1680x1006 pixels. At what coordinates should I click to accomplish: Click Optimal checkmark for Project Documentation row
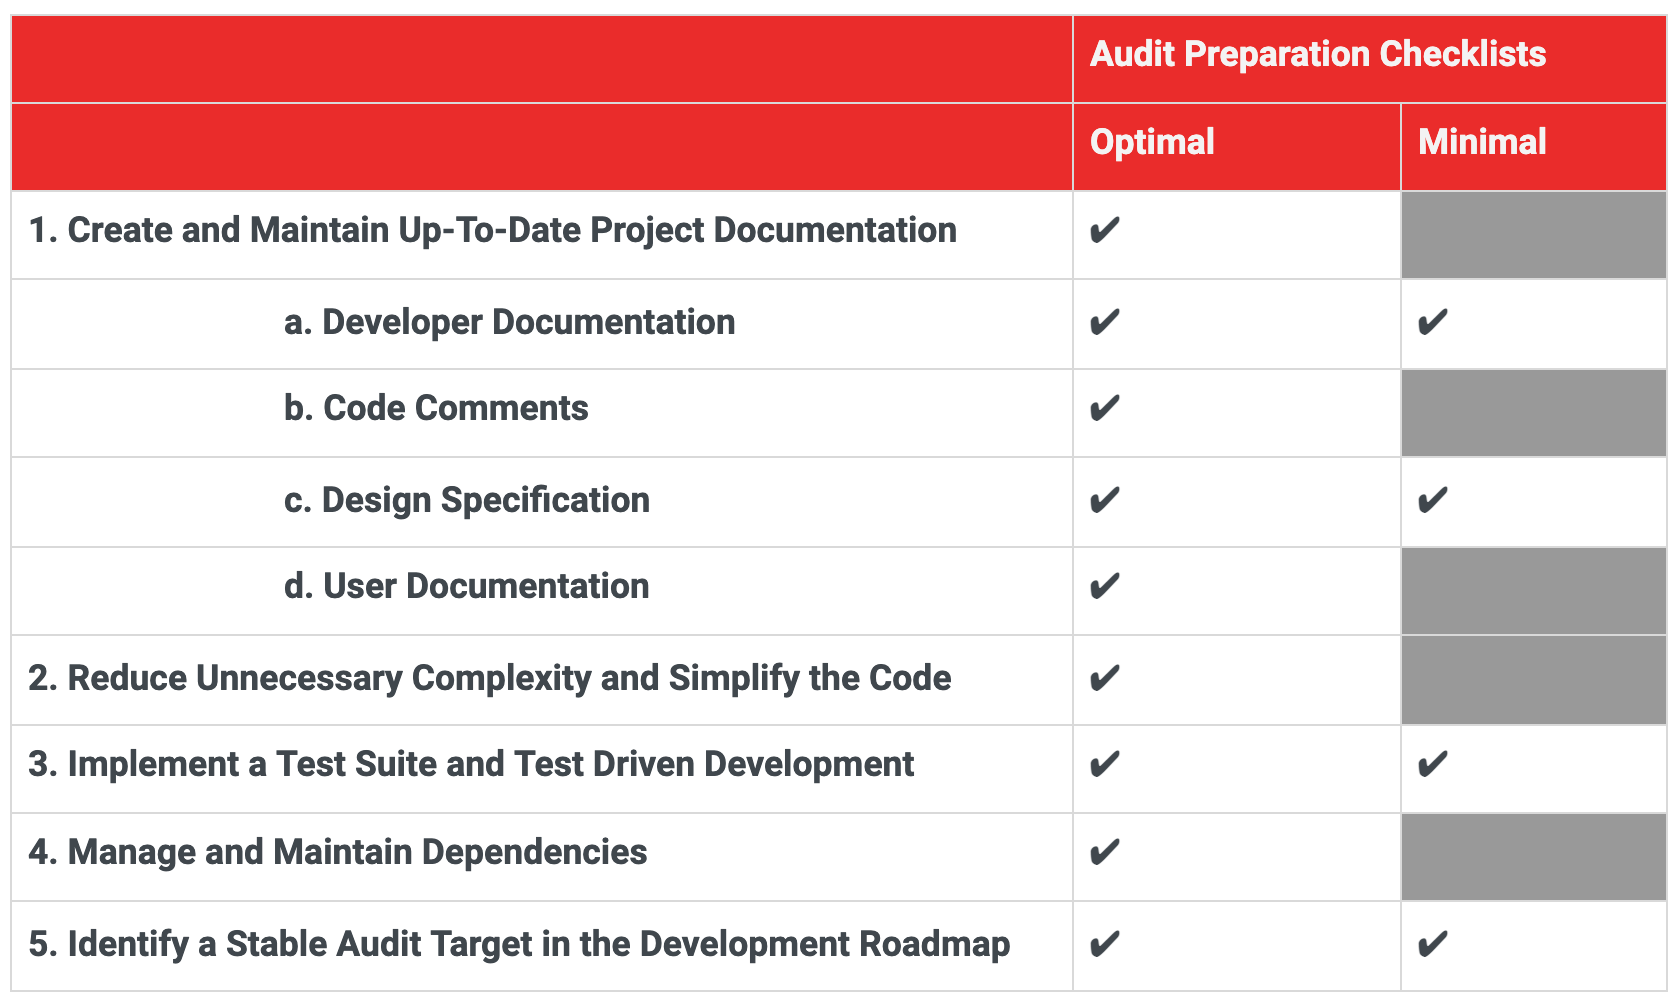coord(1105,231)
